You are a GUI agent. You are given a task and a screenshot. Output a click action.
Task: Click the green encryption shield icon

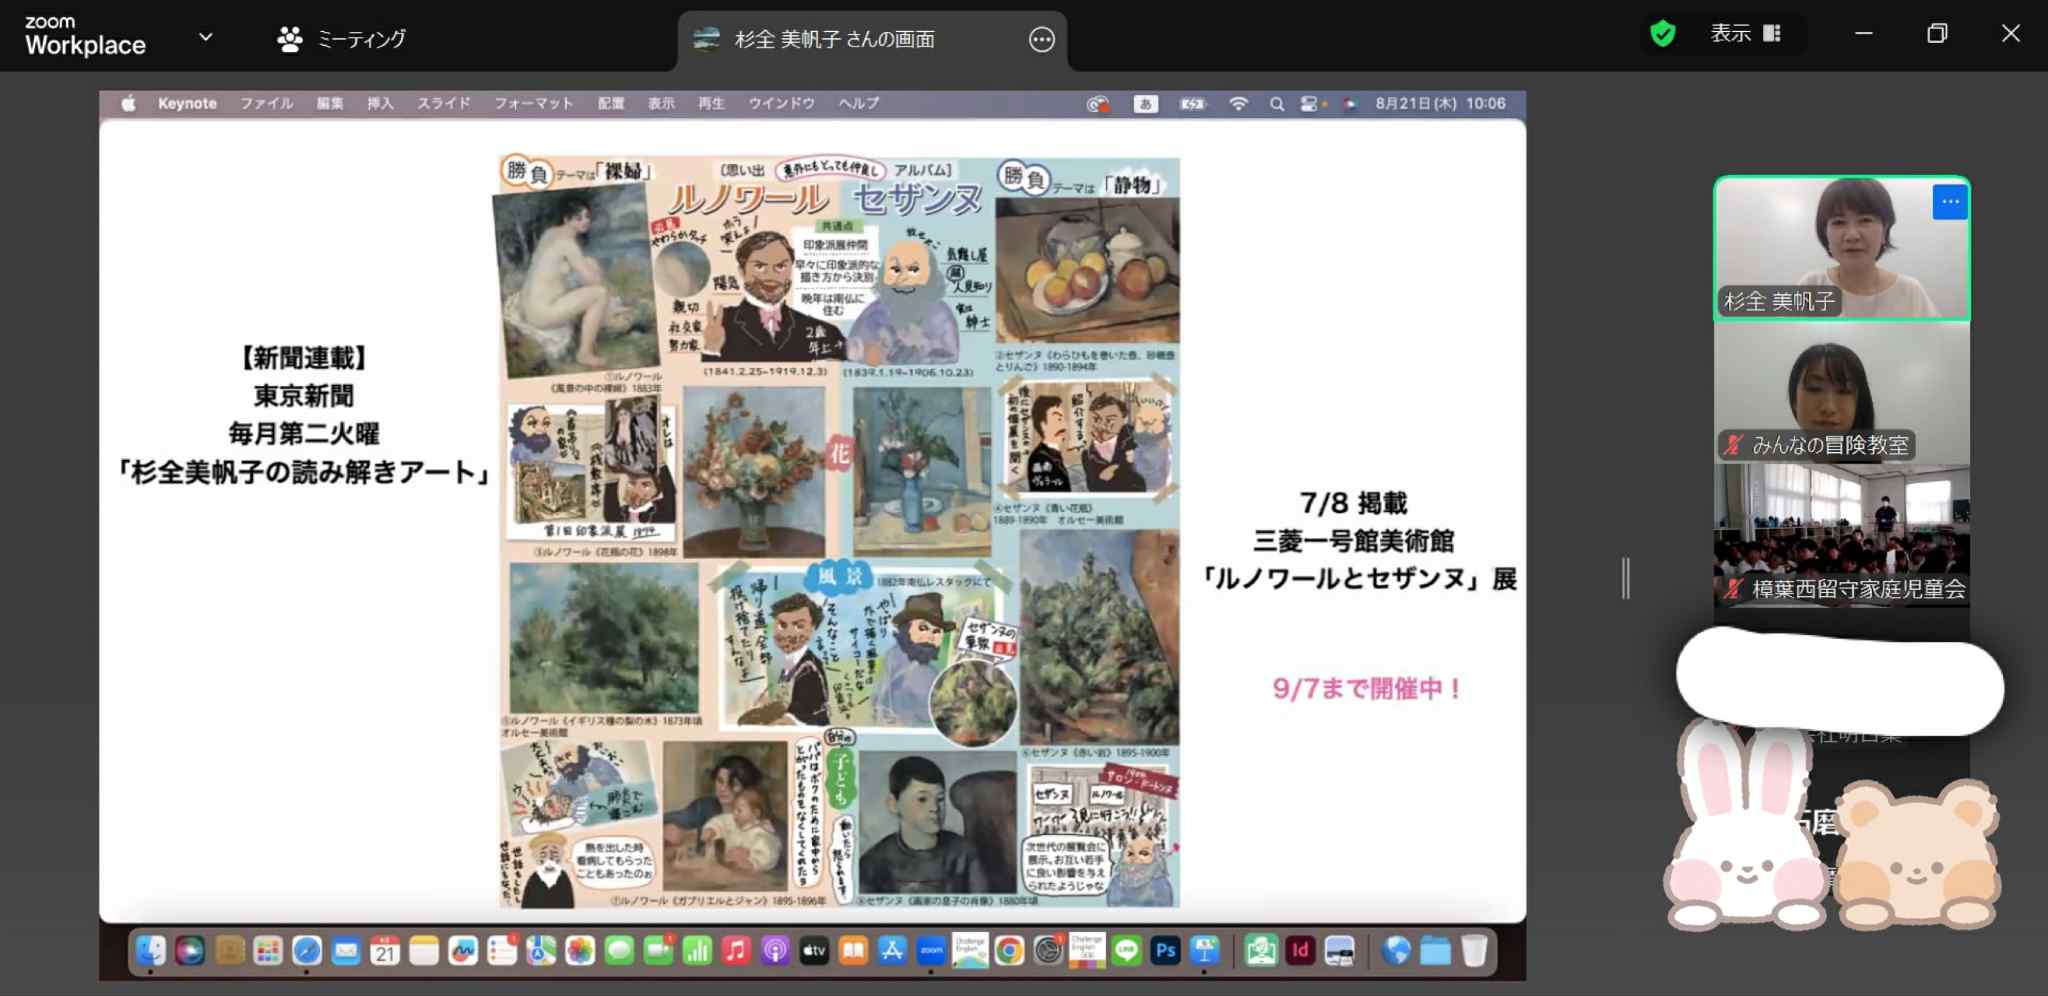(x=1663, y=34)
